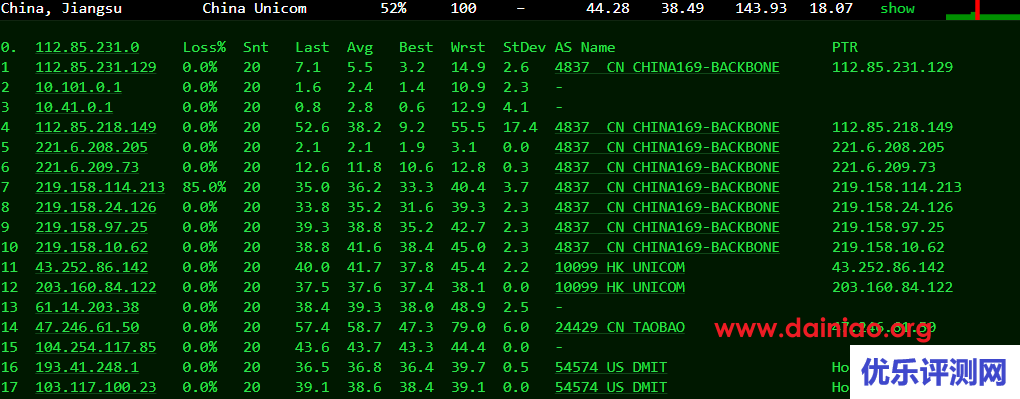Select PTR column text 203.160.84.122

click(x=892, y=287)
